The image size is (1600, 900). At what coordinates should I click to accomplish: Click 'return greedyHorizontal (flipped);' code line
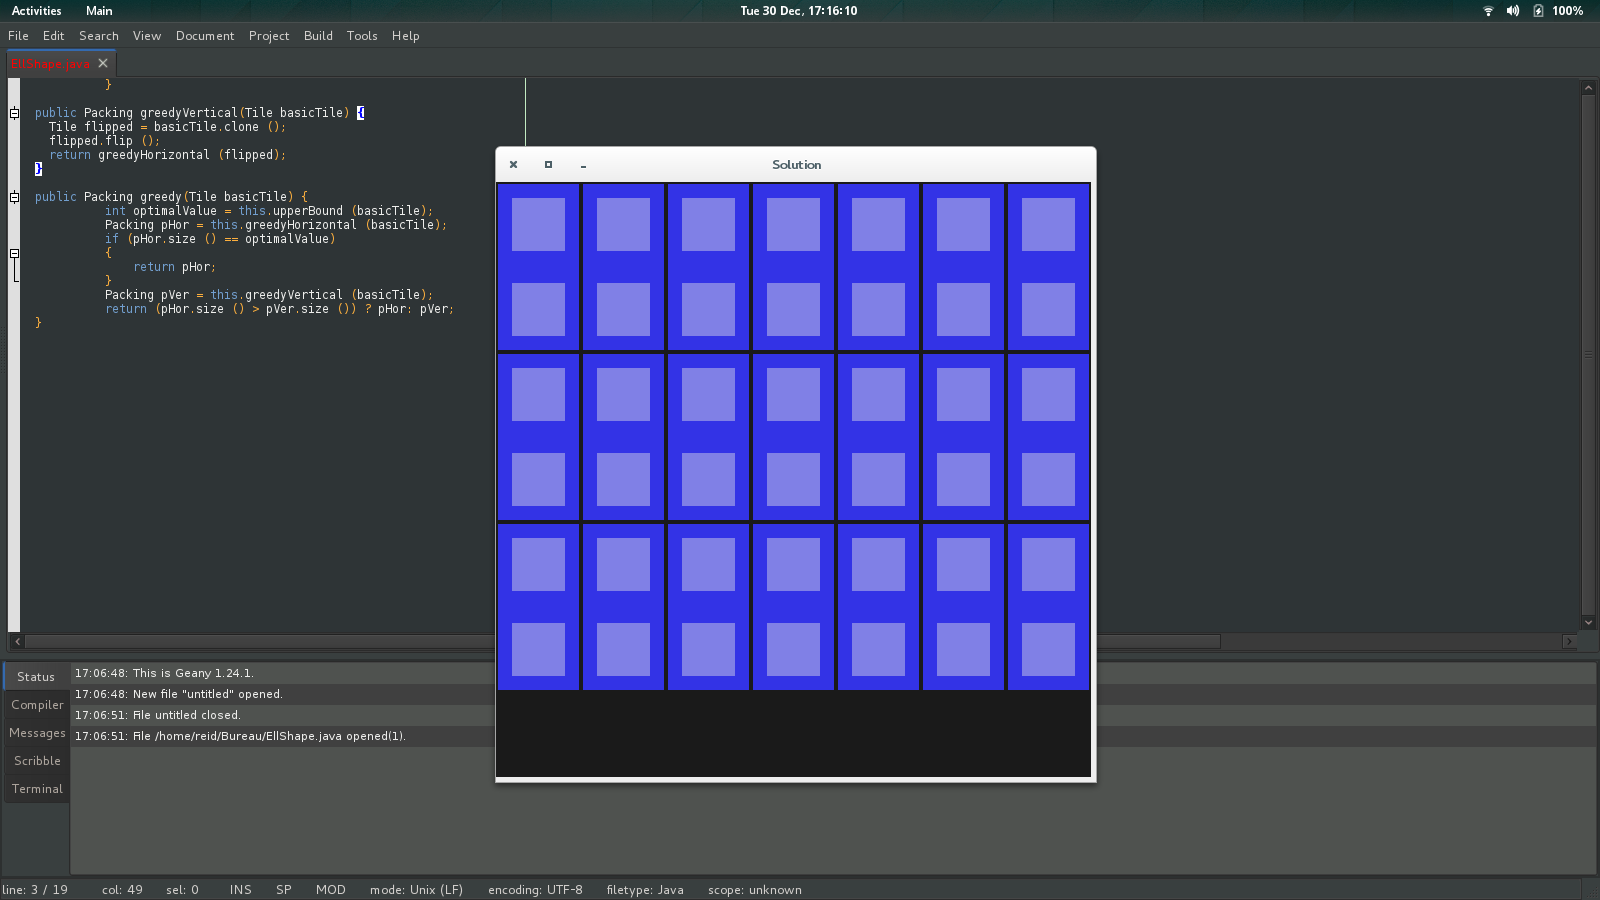click(168, 155)
